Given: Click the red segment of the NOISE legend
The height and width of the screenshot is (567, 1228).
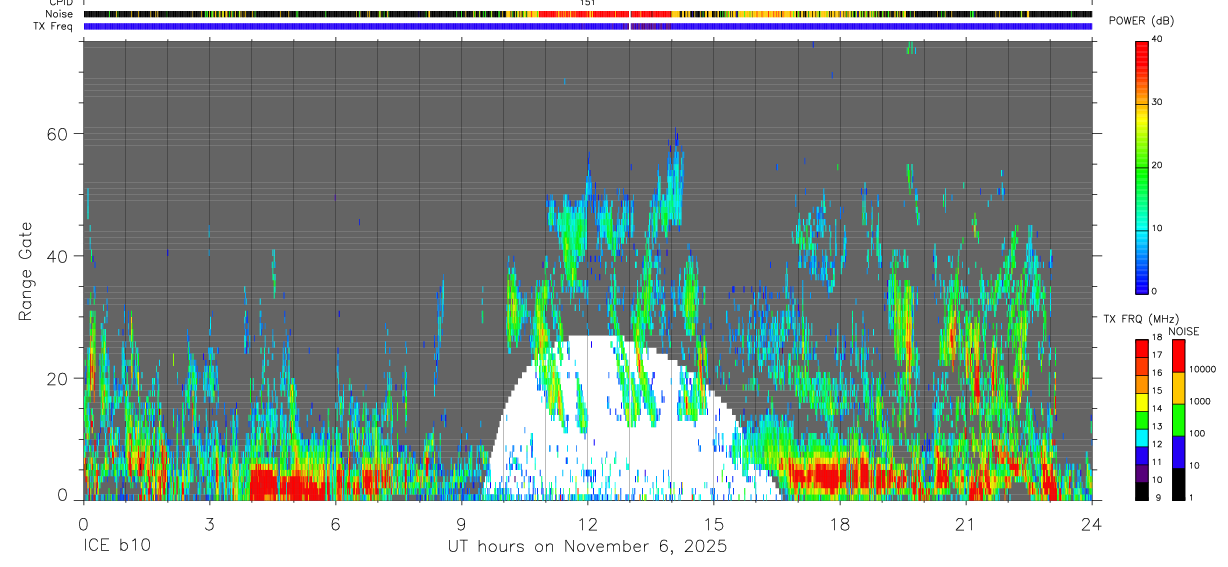Looking at the screenshot, I should point(1178,356).
